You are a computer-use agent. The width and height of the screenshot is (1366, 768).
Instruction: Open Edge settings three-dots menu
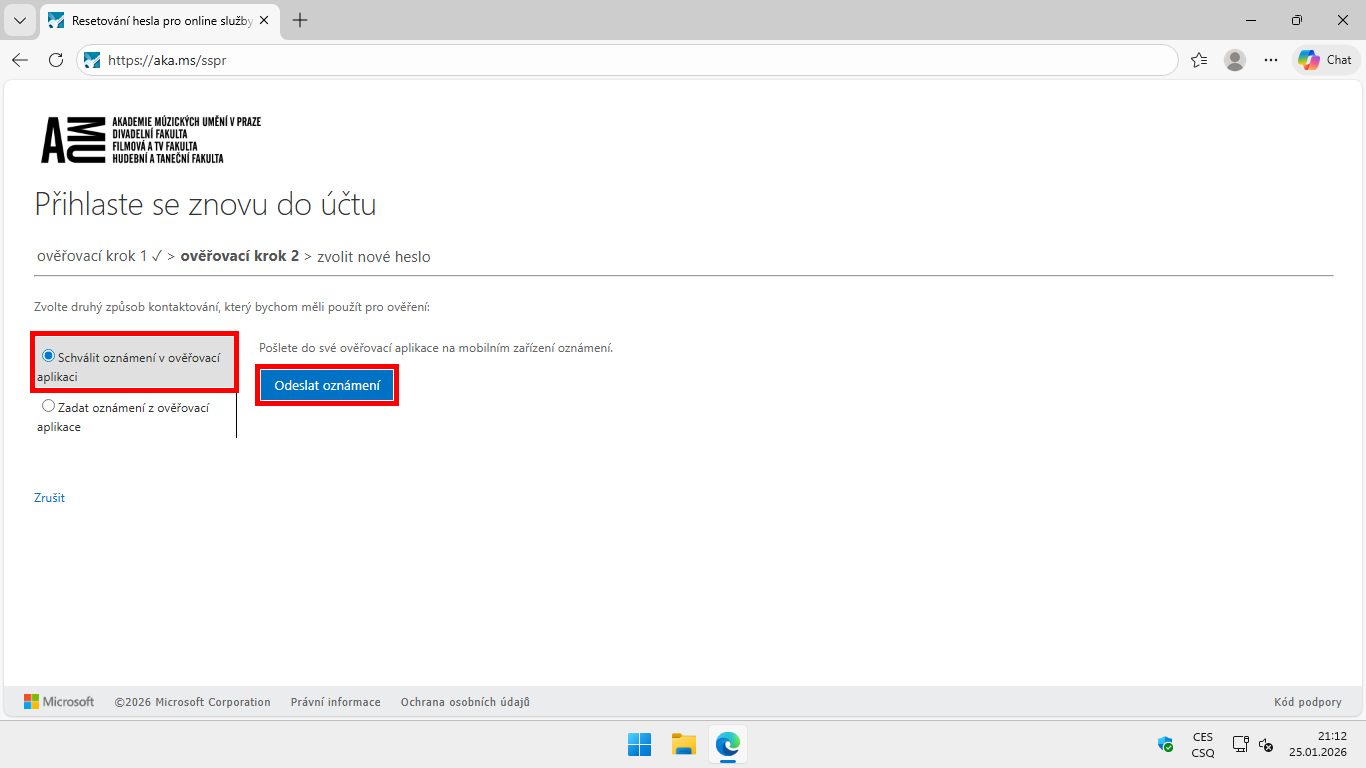click(x=1271, y=60)
